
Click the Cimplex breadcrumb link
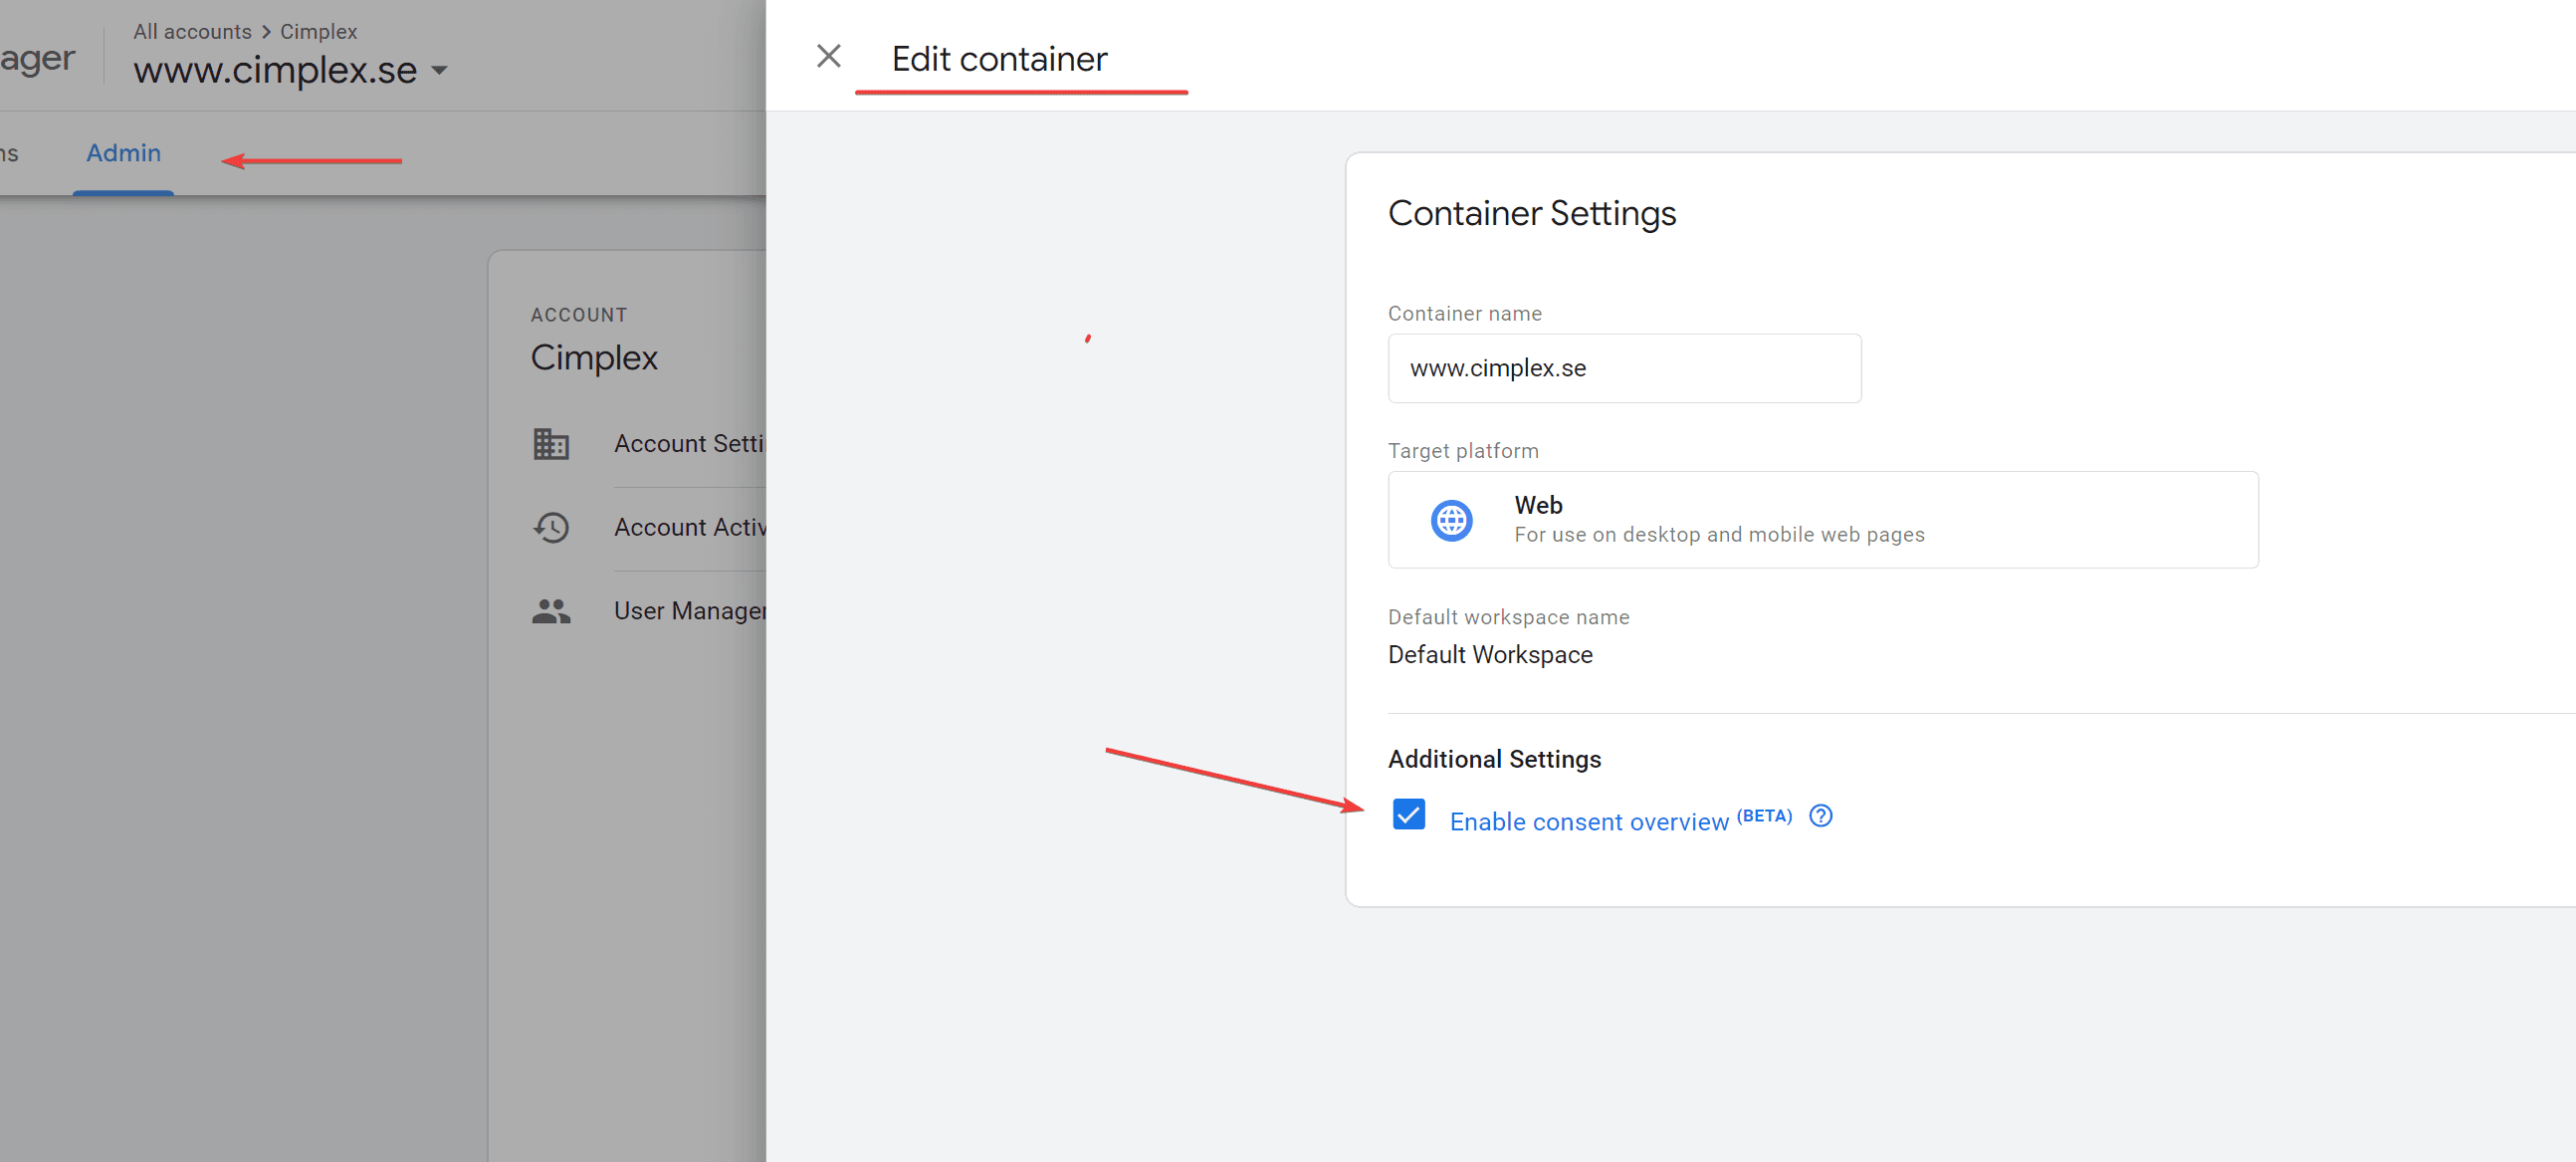[318, 31]
